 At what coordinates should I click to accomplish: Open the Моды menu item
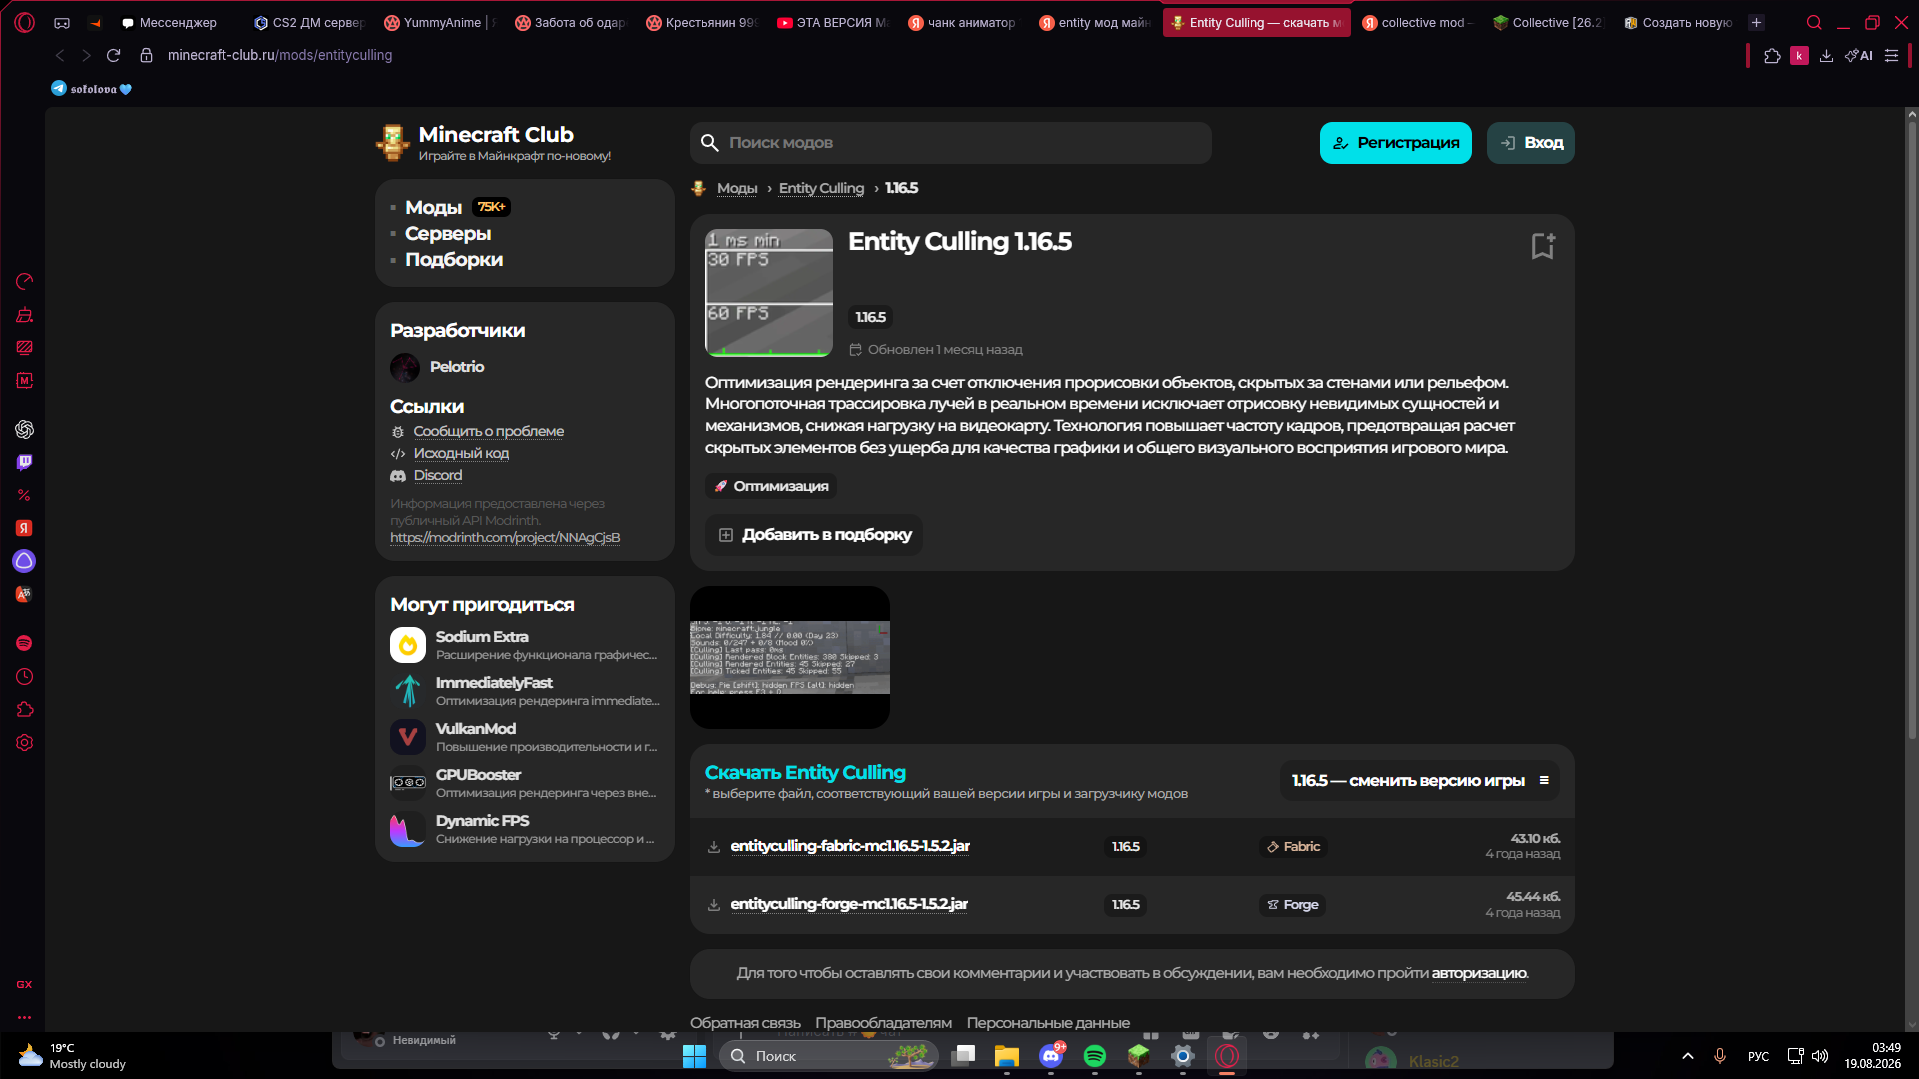(x=433, y=208)
